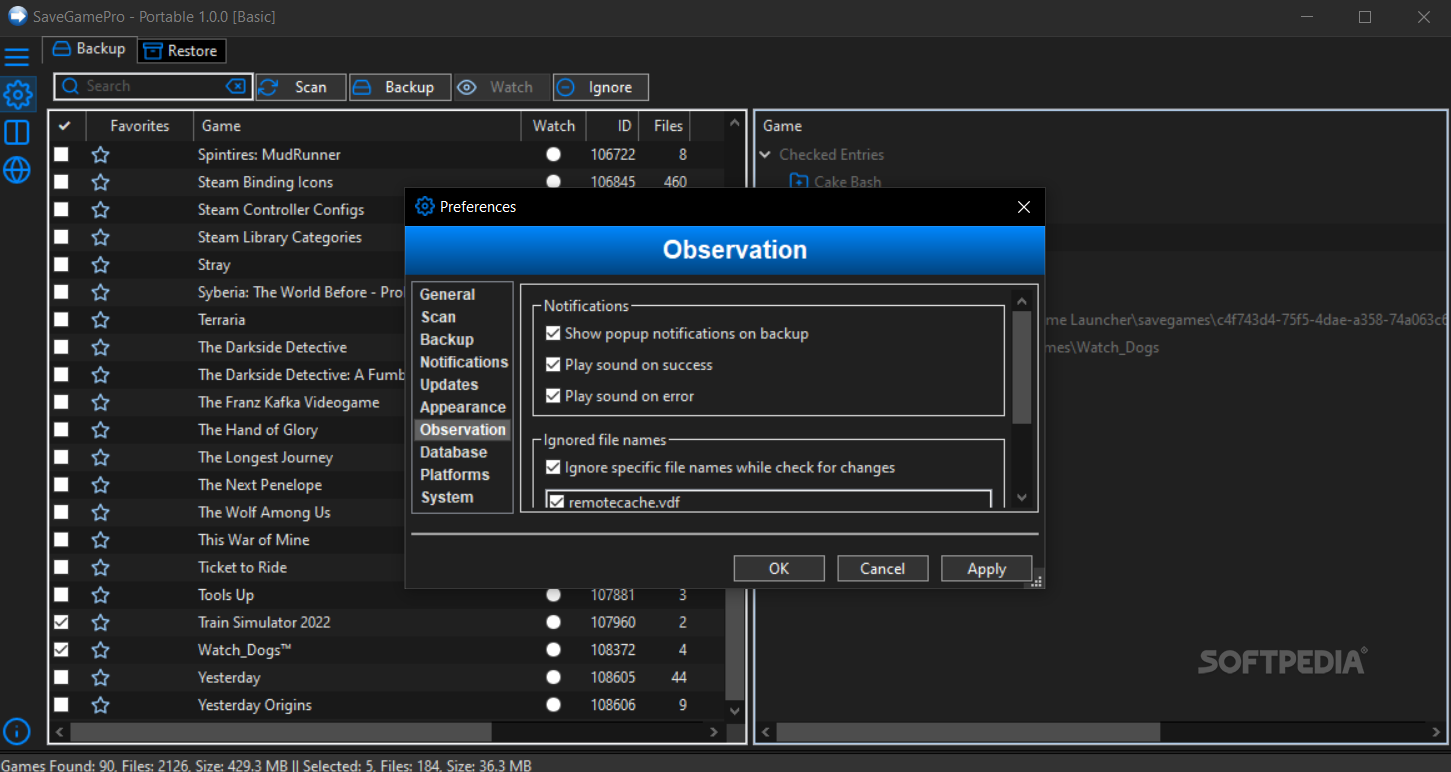
Task: Star the Steam Controller Configs row
Action: coord(100,210)
